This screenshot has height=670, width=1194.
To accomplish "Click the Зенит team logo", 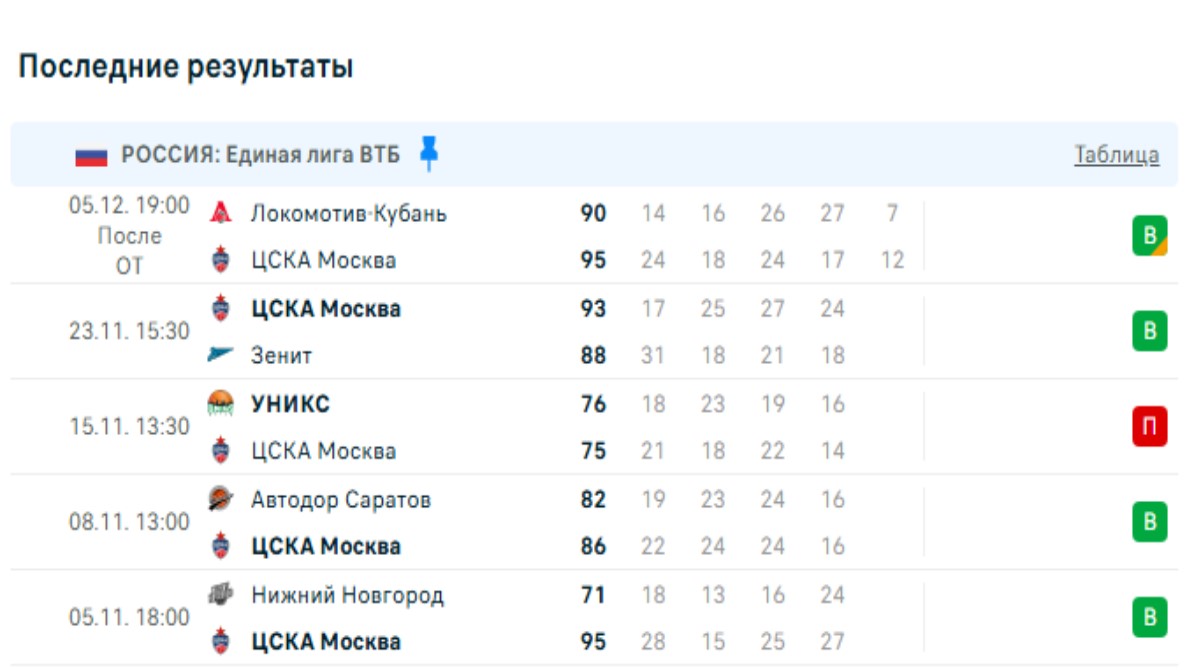I will (221, 355).
